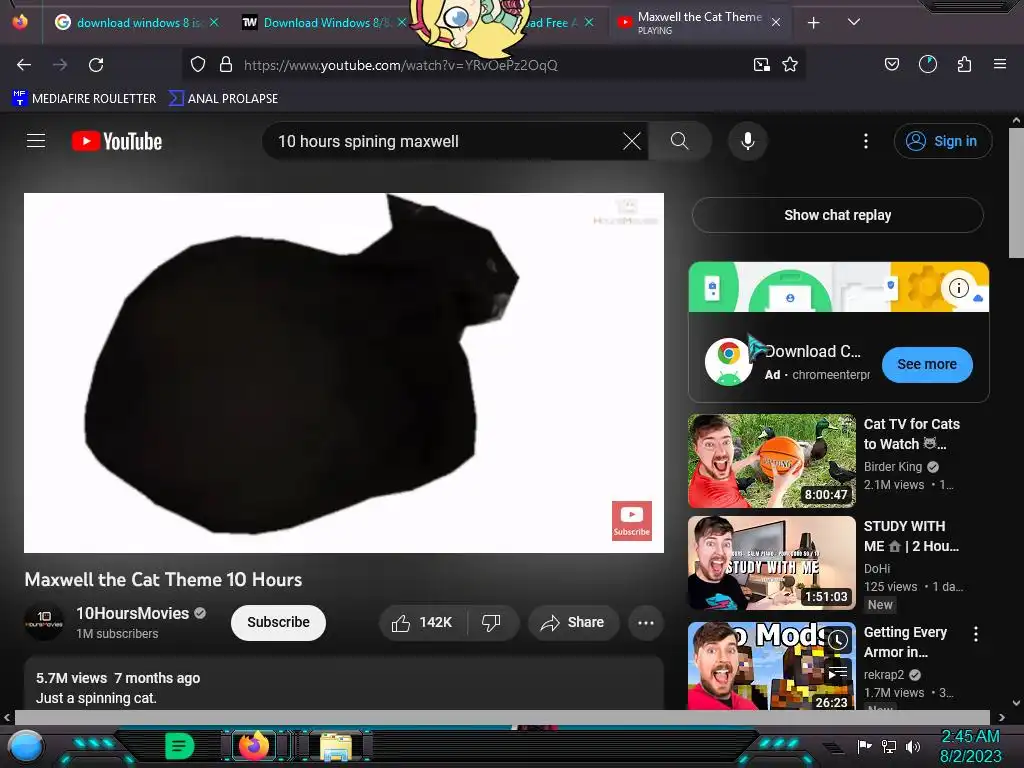Open YouTube settings three-dot menu
The height and width of the screenshot is (768, 1024).
tap(866, 141)
